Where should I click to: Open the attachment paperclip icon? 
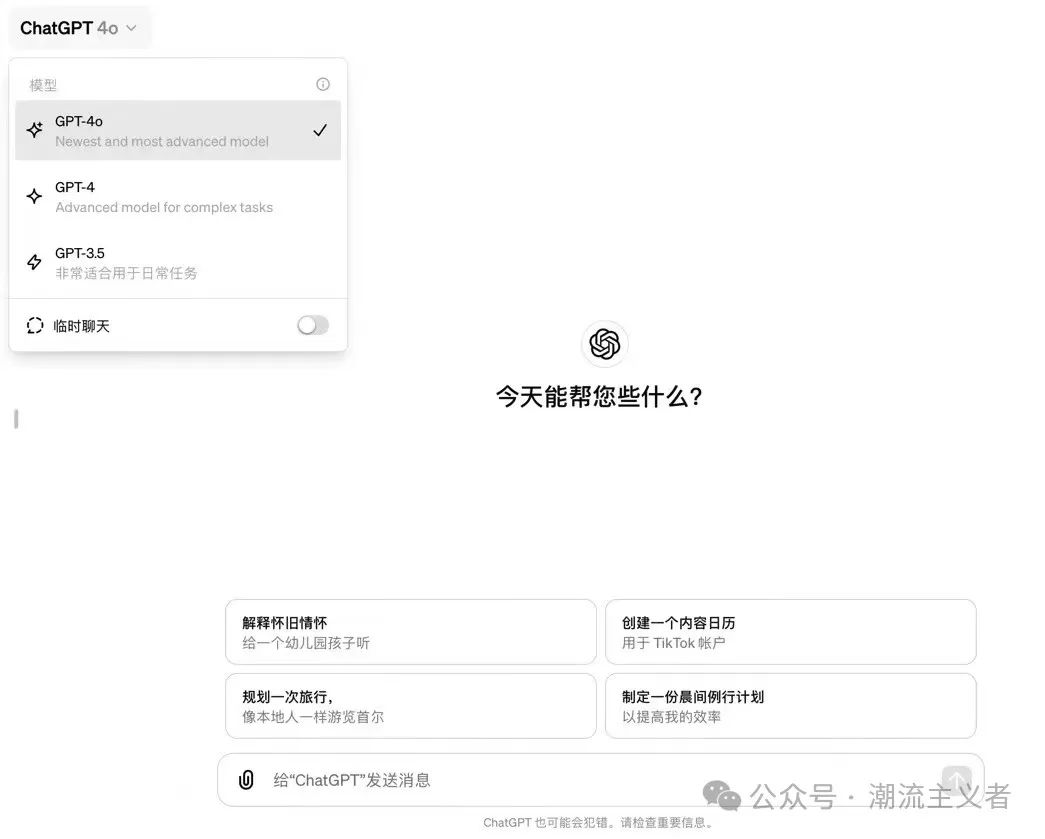245,779
